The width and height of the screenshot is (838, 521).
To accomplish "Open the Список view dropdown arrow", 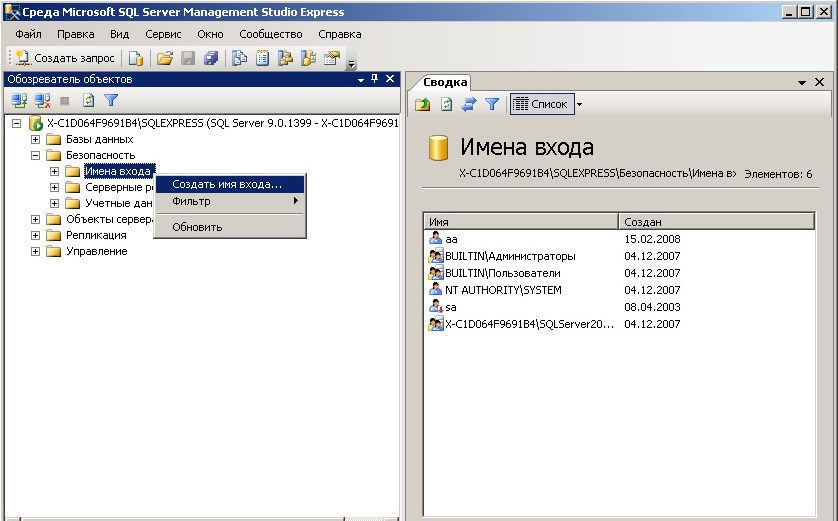I will coord(579,104).
